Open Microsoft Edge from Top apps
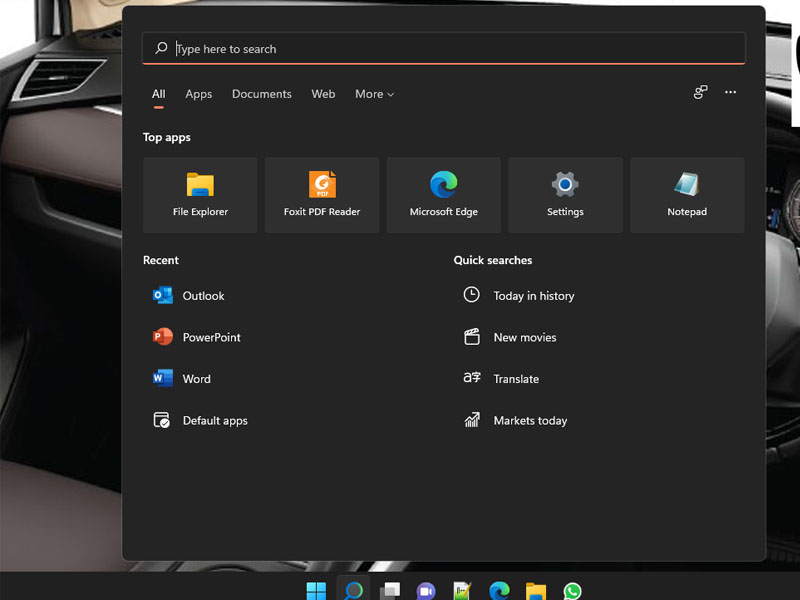Image resolution: width=800 pixels, height=600 pixels. (x=443, y=195)
